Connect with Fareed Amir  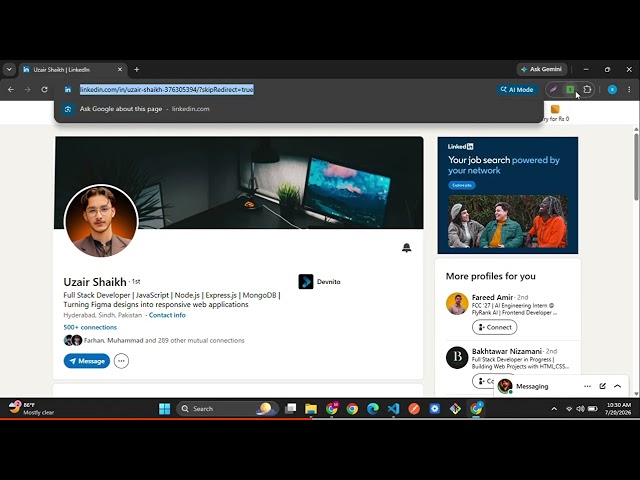tap(494, 327)
